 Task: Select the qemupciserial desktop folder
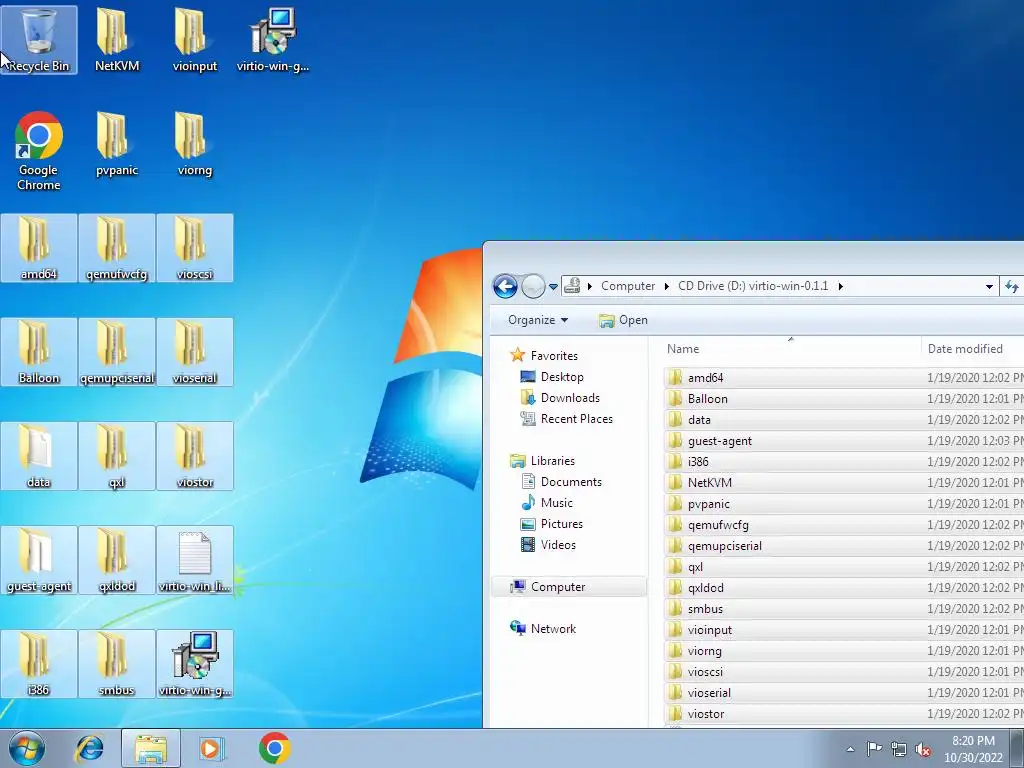[x=117, y=352]
